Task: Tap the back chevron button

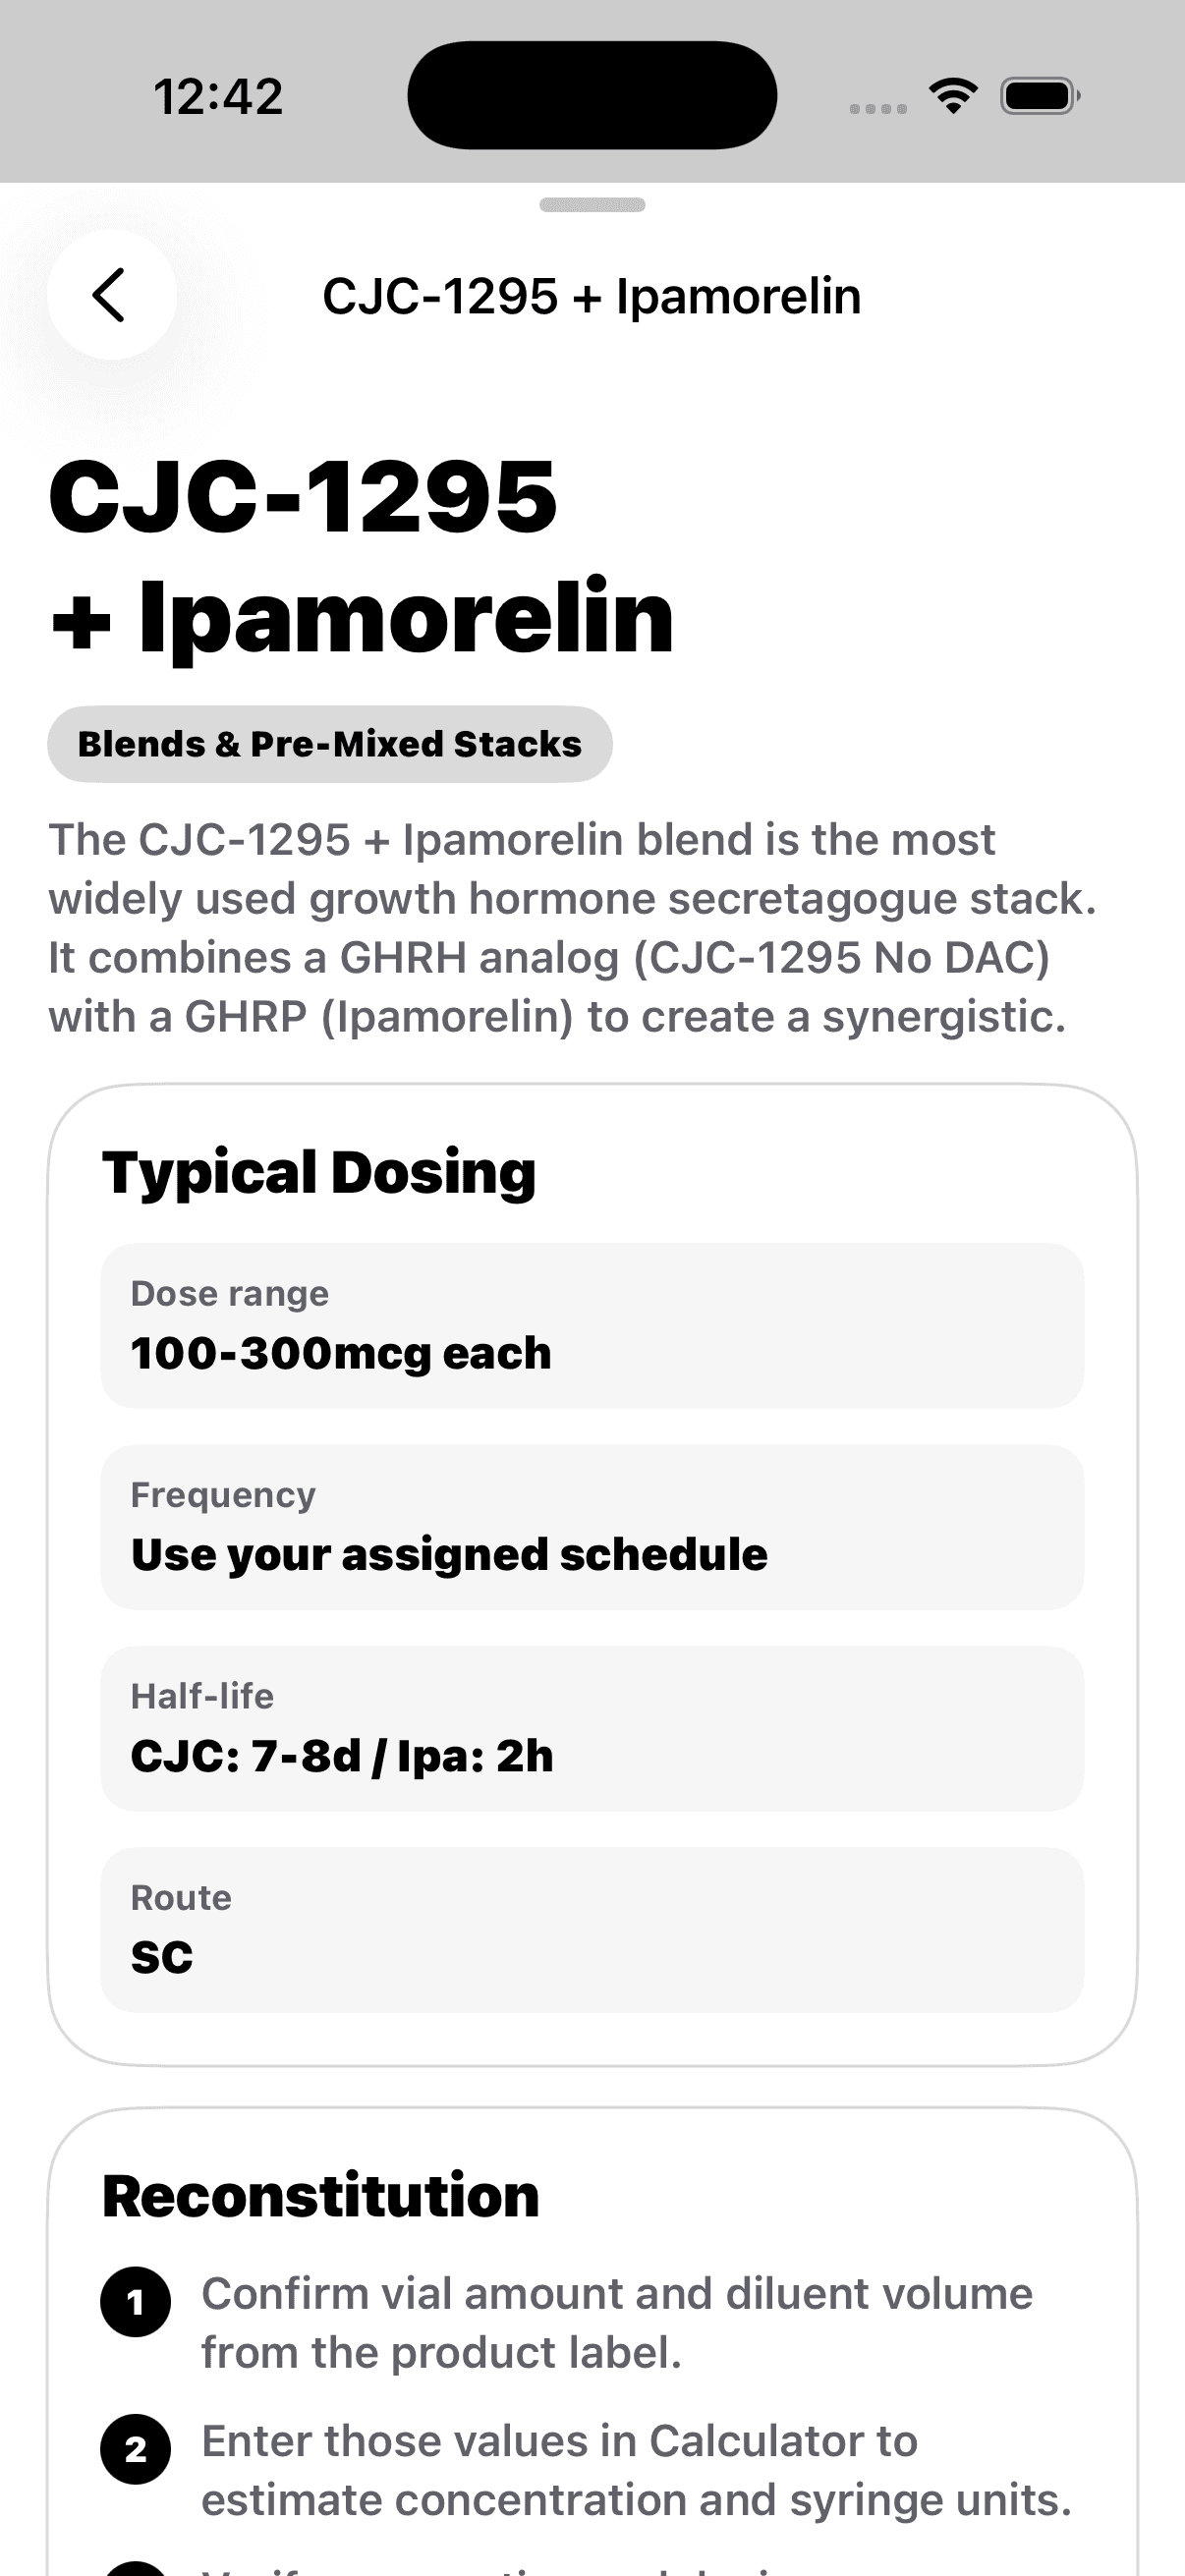Action: tap(112, 295)
